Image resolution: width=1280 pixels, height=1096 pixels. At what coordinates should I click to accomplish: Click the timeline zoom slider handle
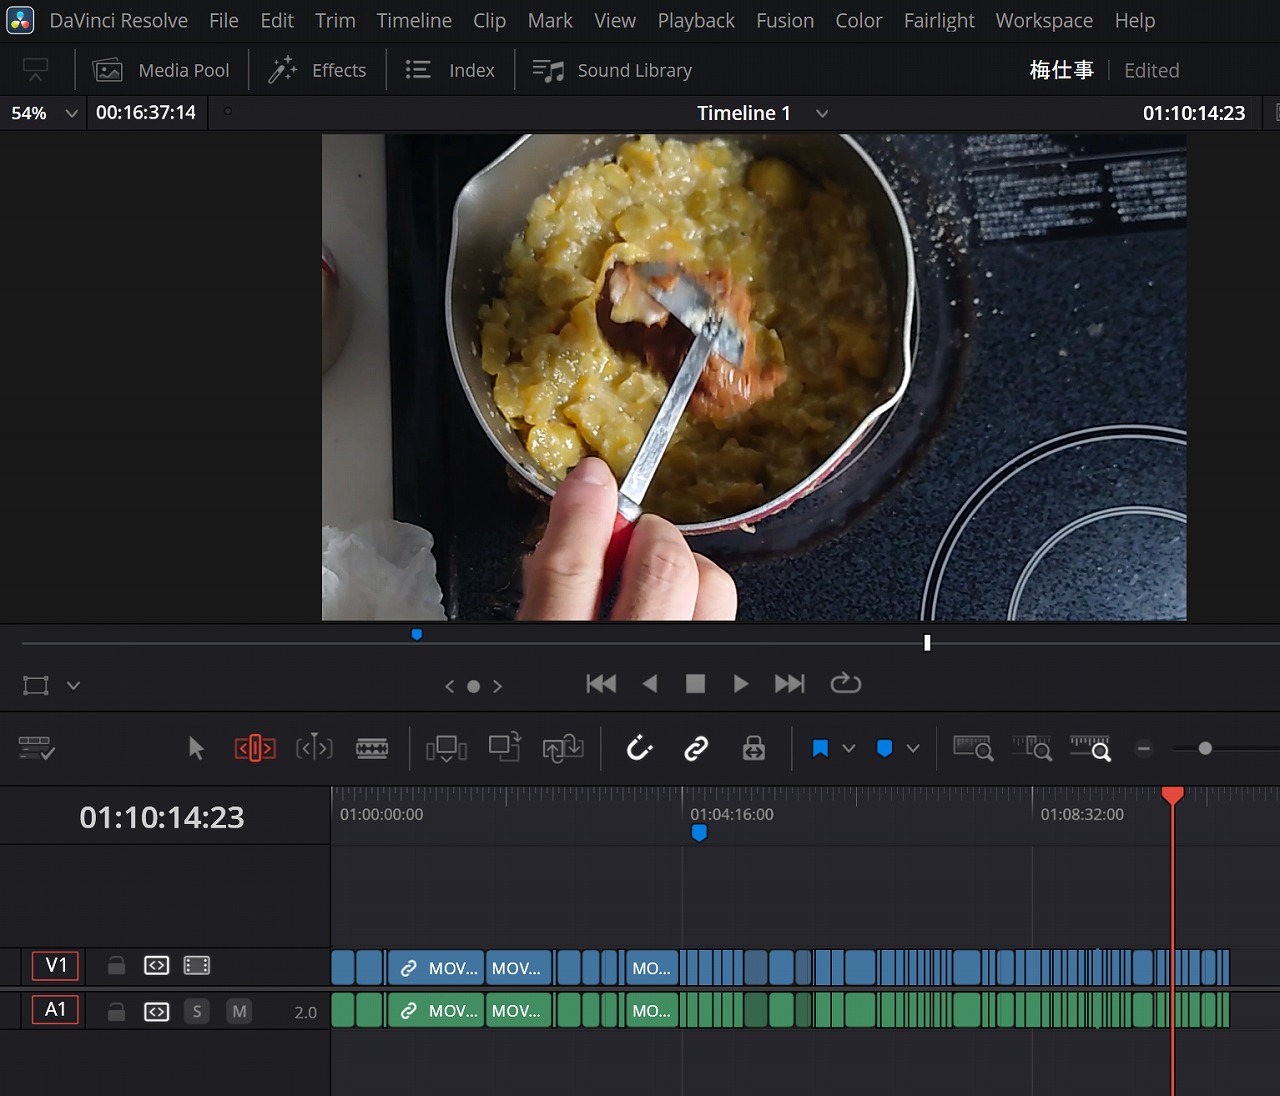tap(1205, 748)
